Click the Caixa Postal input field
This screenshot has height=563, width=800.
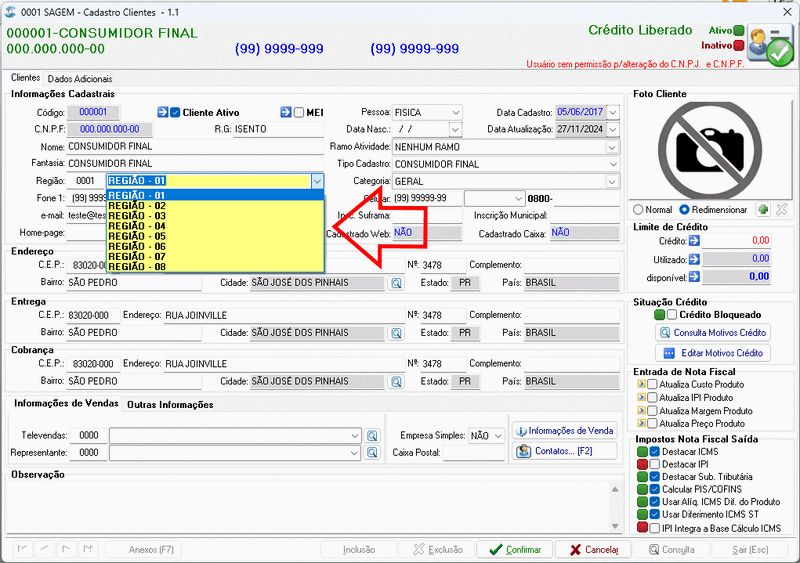click(473, 453)
